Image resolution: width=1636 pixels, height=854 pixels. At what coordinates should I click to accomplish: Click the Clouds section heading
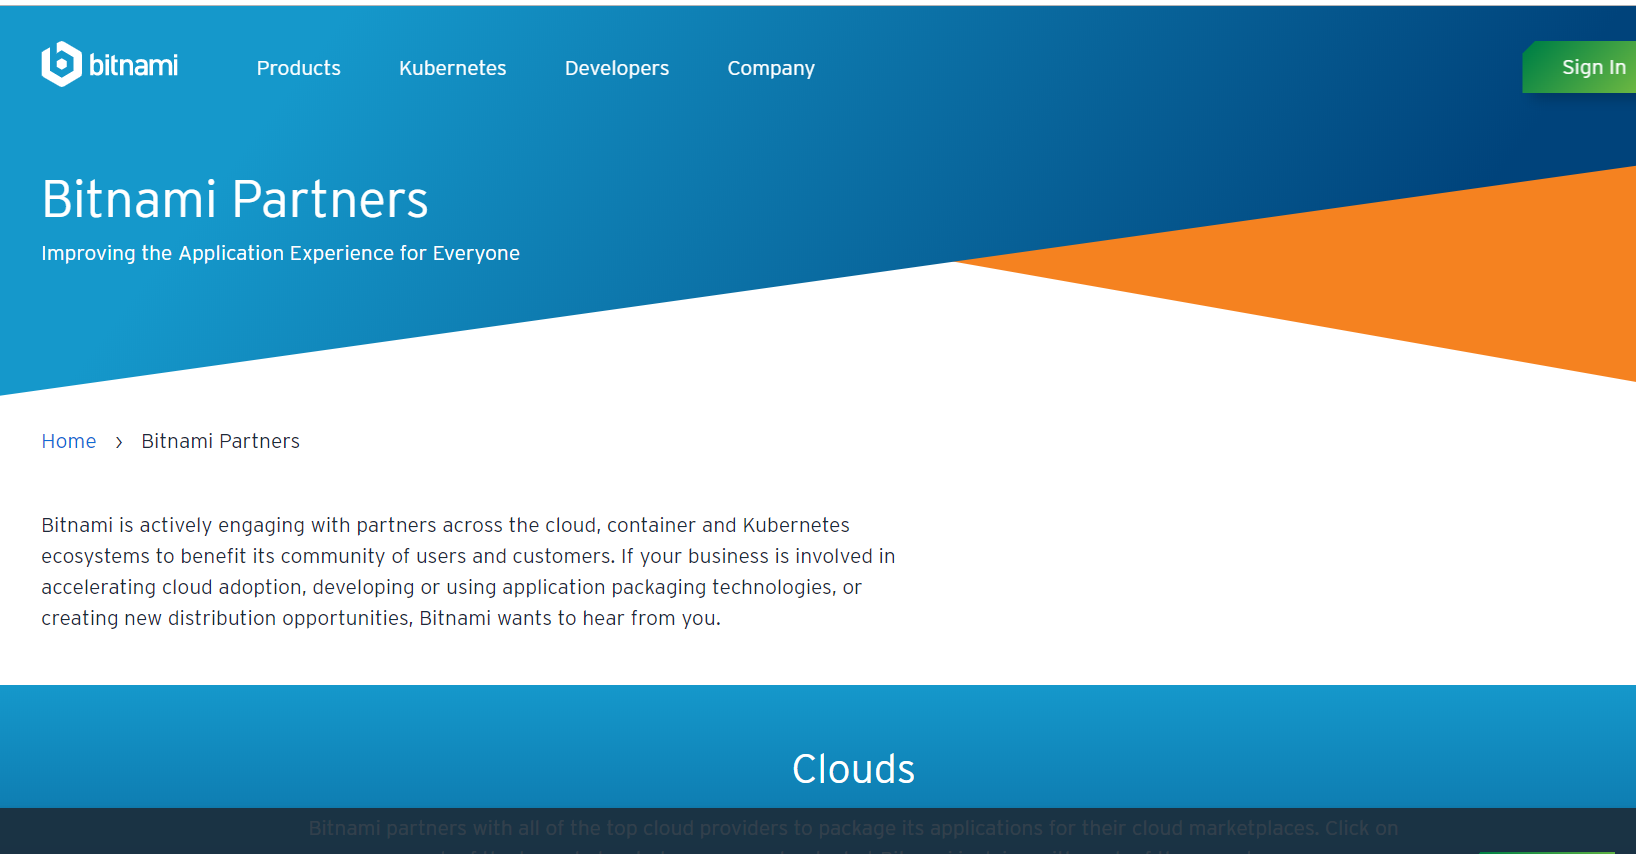coord(853,769)
